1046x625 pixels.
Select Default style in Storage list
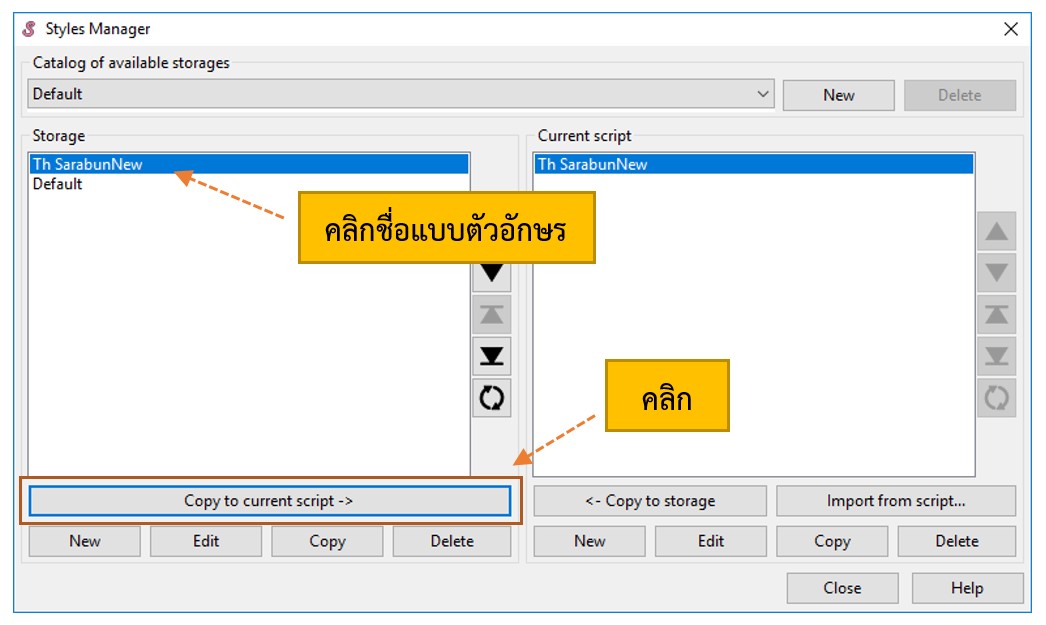click(x=58, y=184)
